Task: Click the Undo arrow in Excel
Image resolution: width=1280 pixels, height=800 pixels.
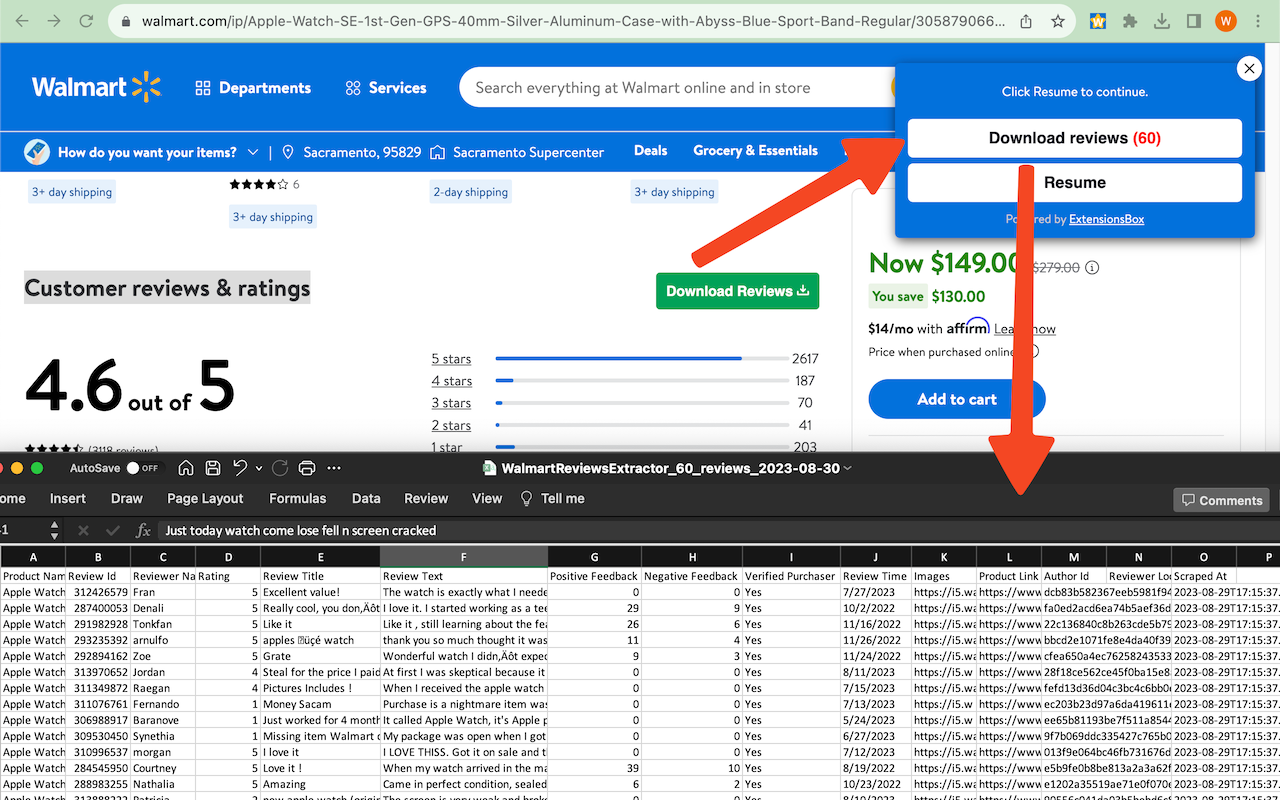Action: pyautogui.click(x=240, y=468)
